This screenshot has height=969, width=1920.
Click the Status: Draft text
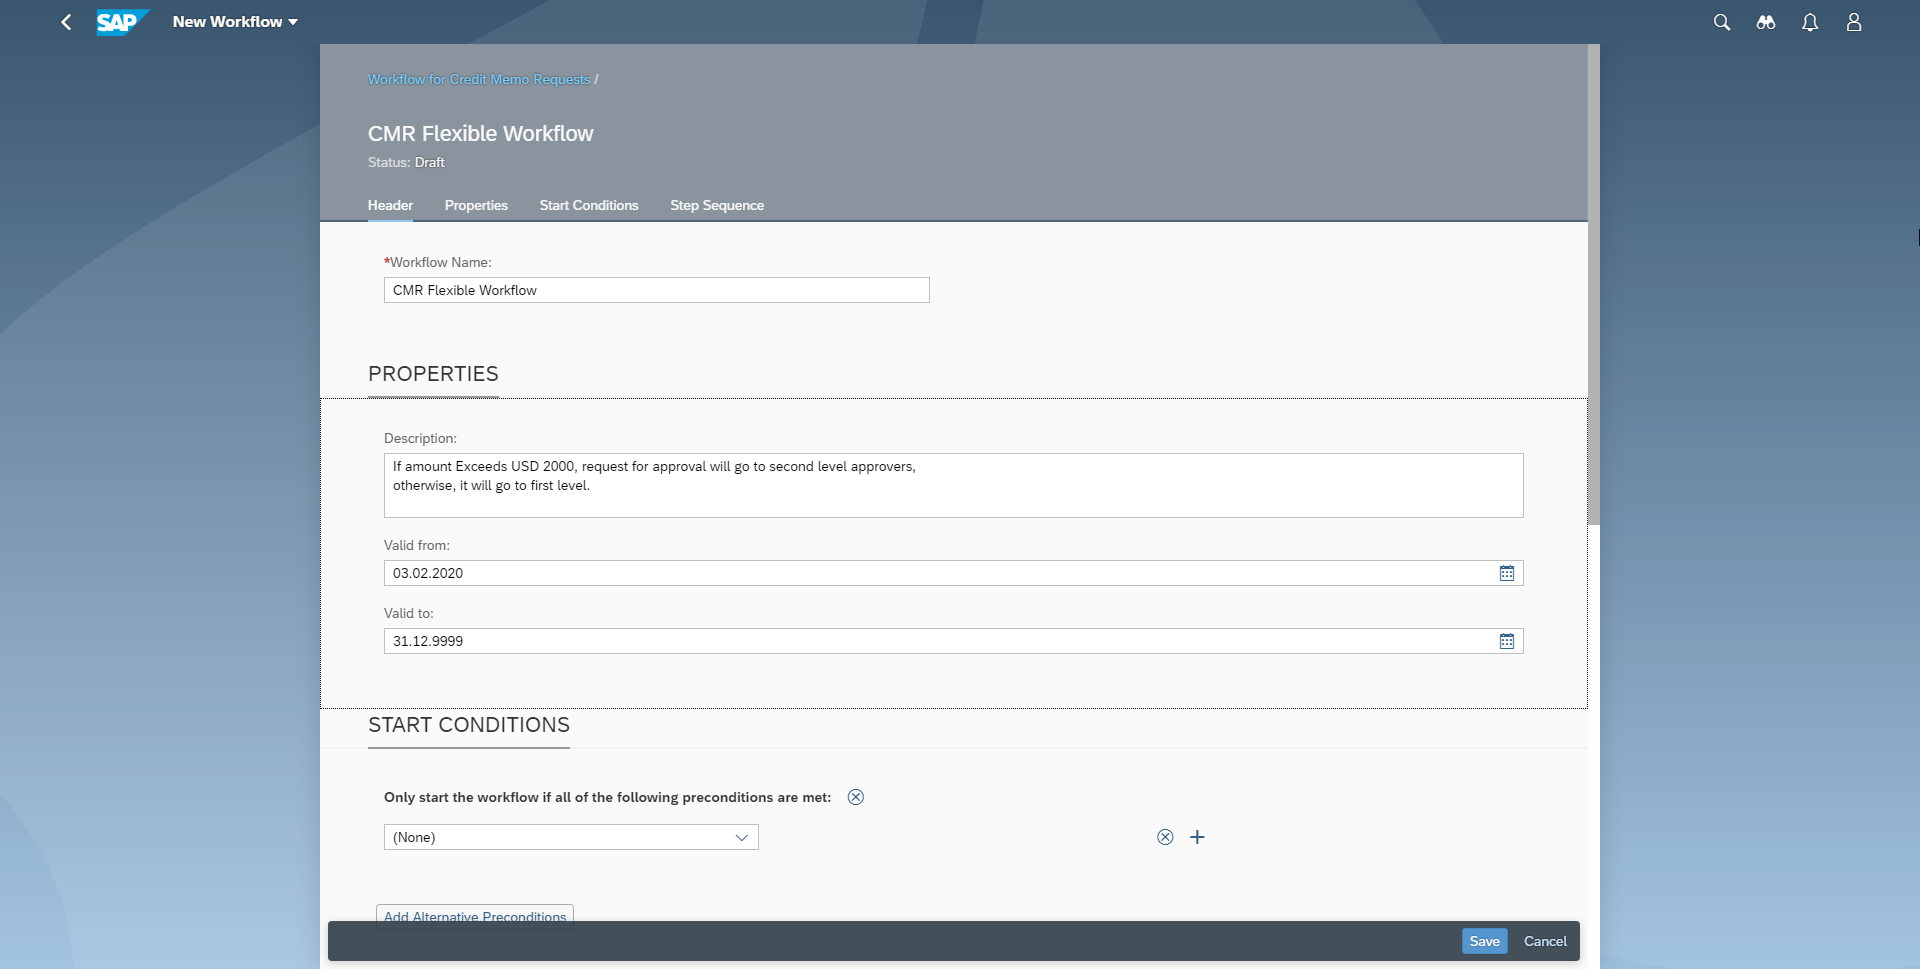click(x=406, y=162)
